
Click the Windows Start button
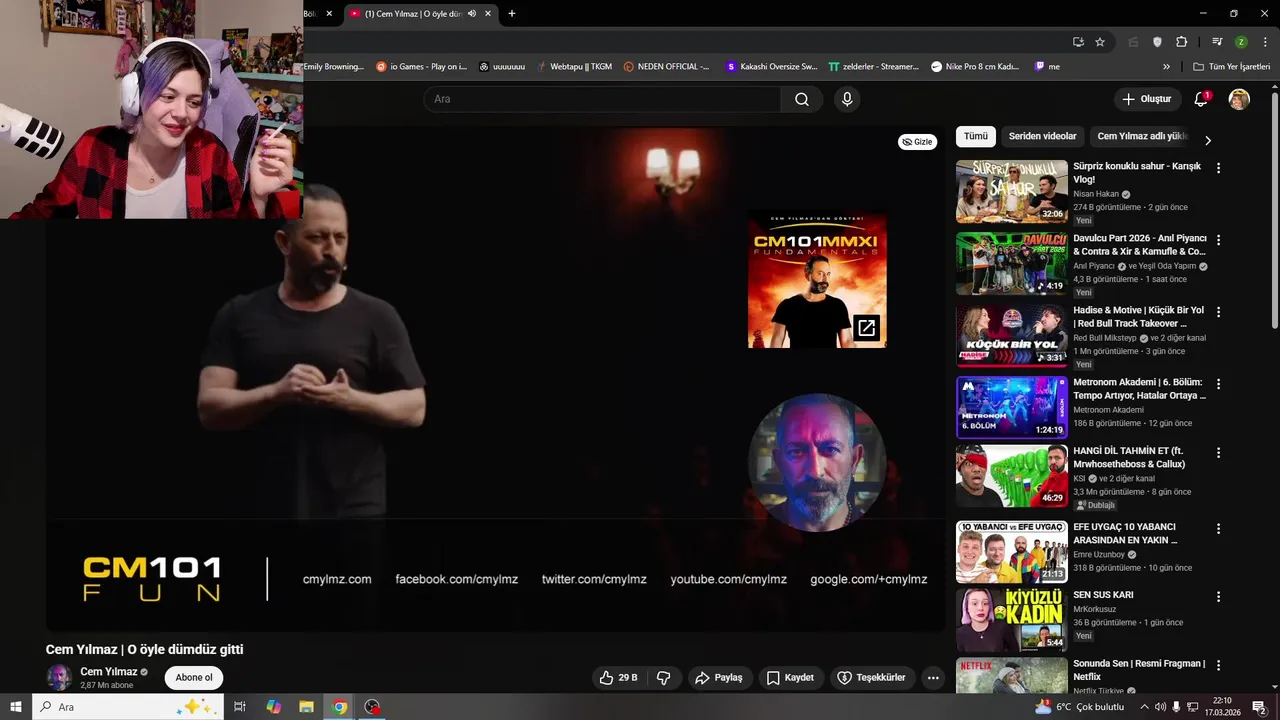pyautogui.click(x=15, y=707)
